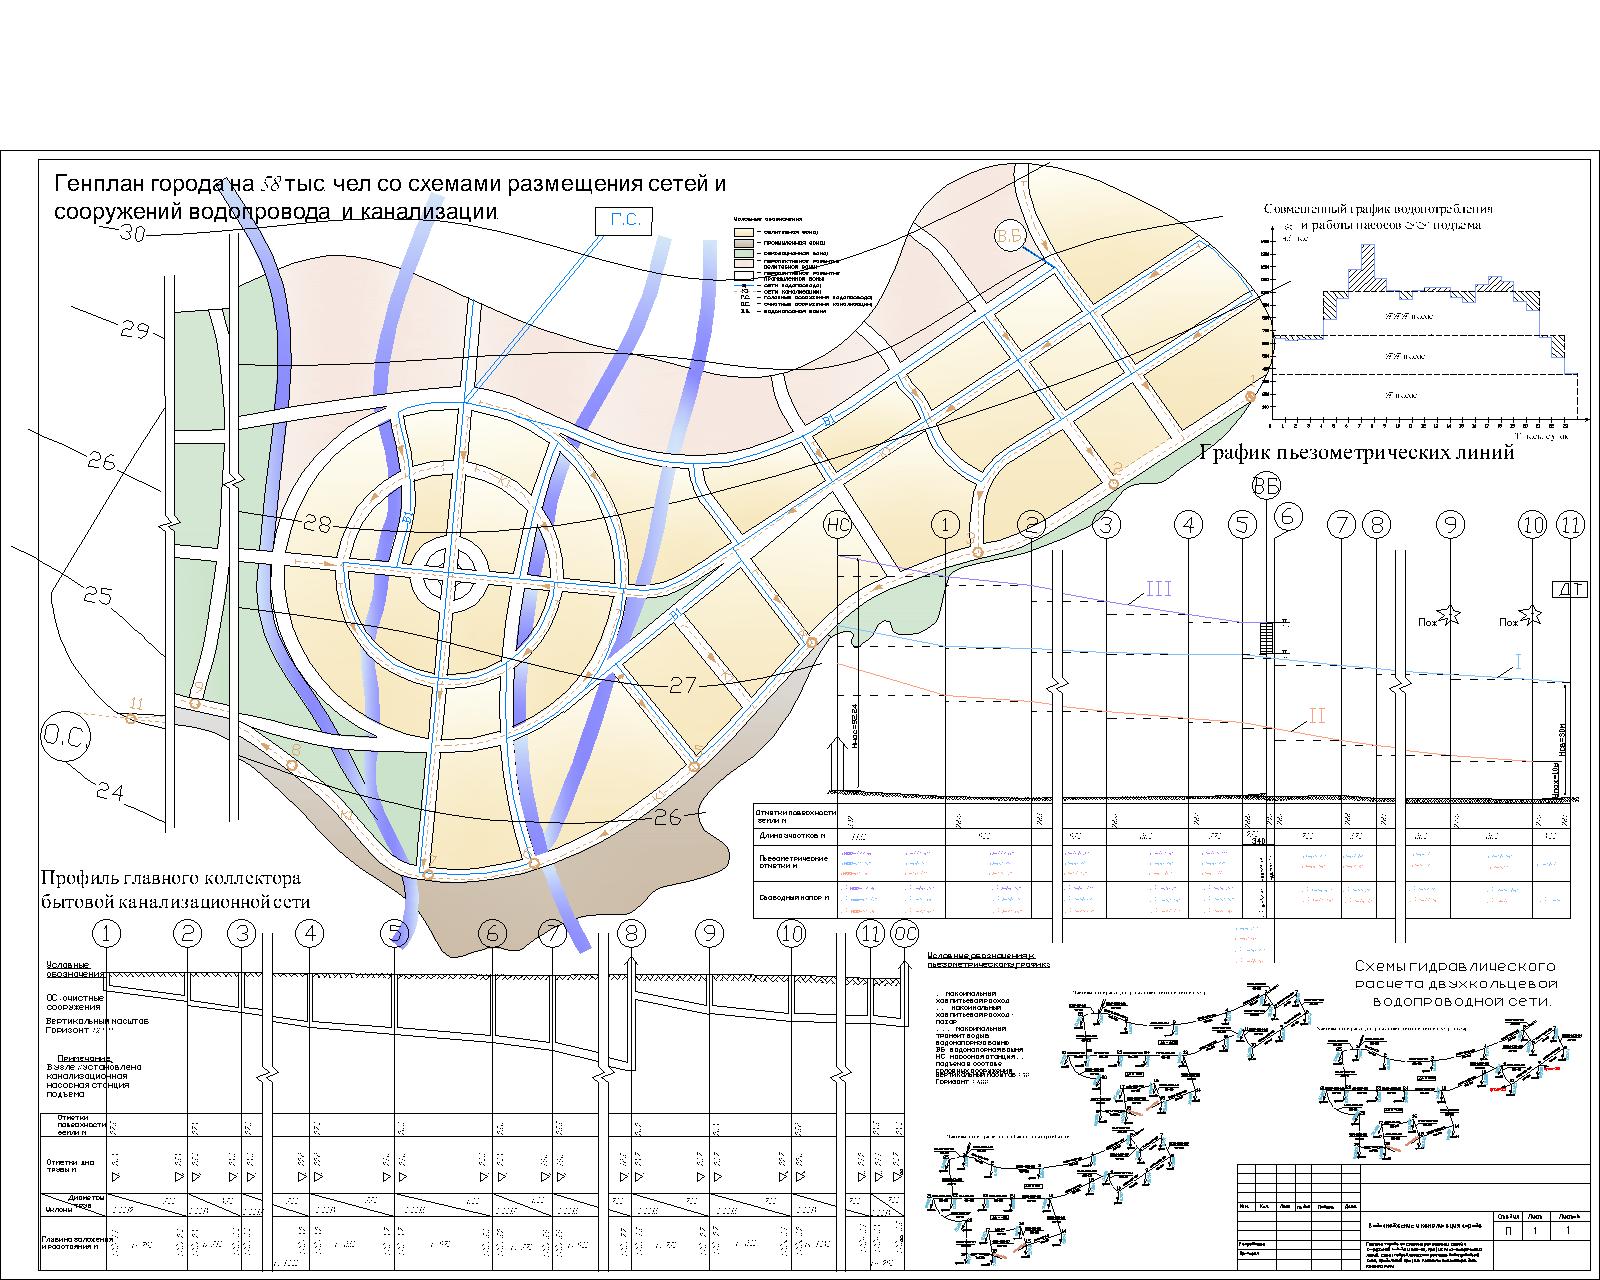Click the circled "ОС" node in the sewer collector profile
Image resolution: width=1600 pixels, height=1280 pixels.
pos(905,934)
